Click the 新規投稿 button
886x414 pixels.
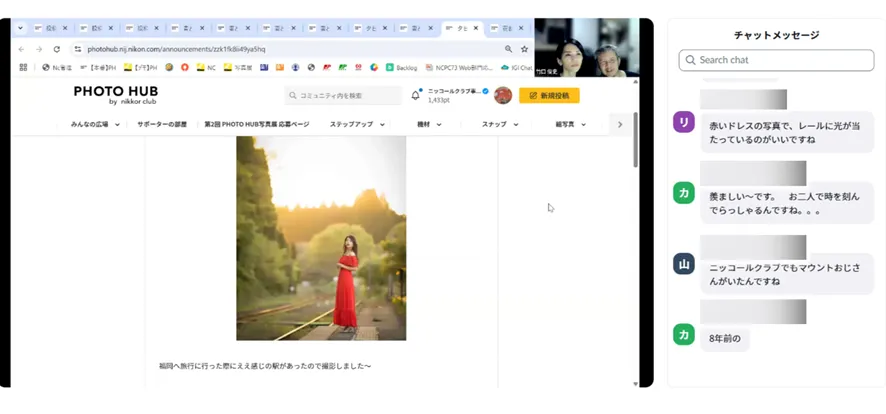click(x=549, y=95)
